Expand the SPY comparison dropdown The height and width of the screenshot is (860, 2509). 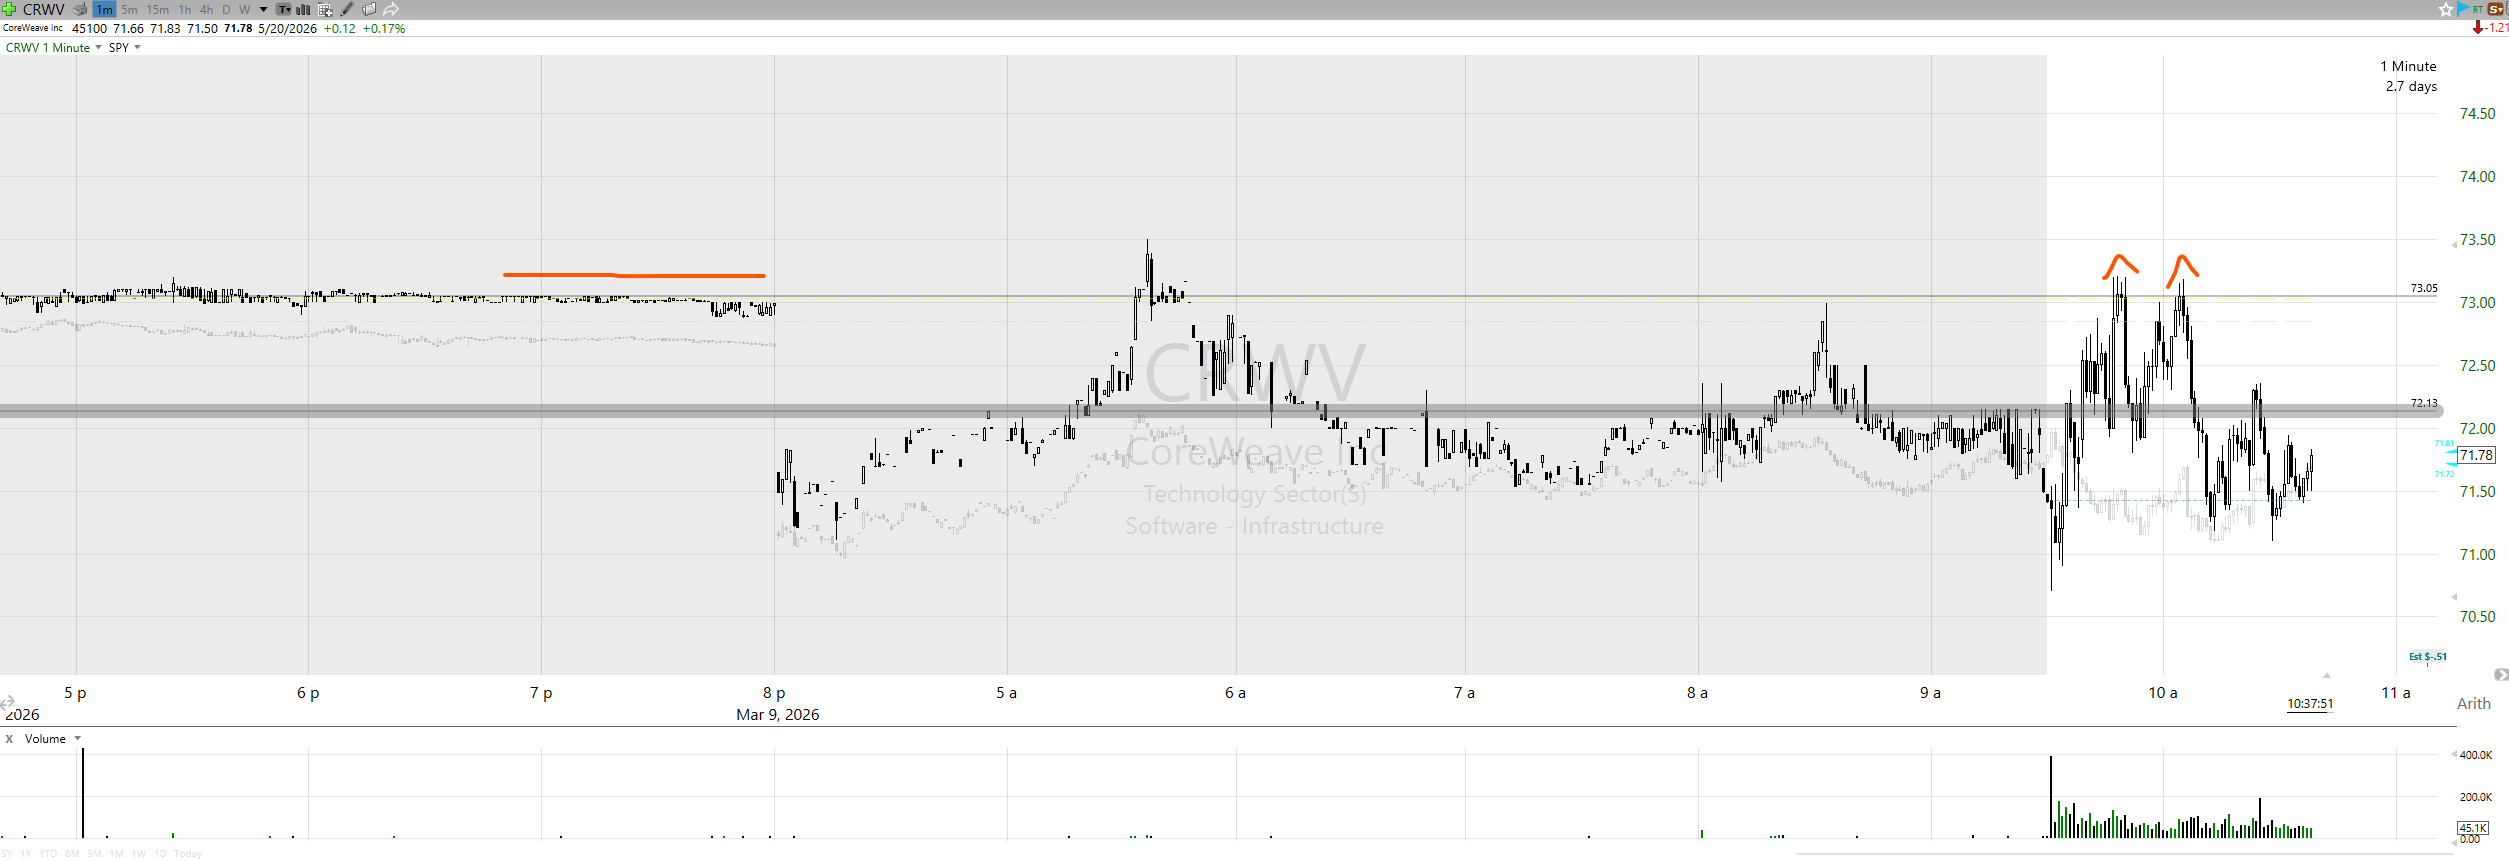pyautogui.click(x=137, y=47)
